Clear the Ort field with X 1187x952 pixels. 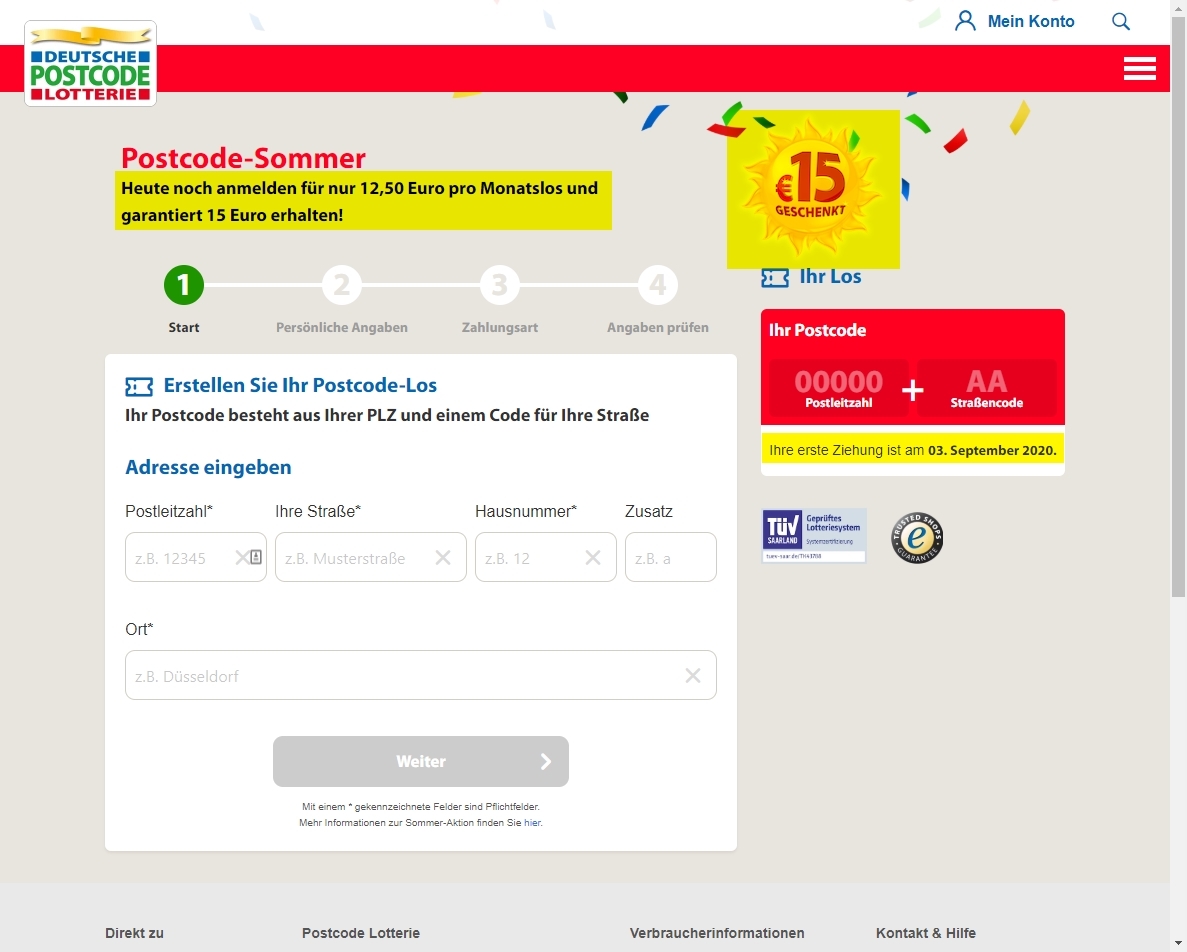click(693, 675)
